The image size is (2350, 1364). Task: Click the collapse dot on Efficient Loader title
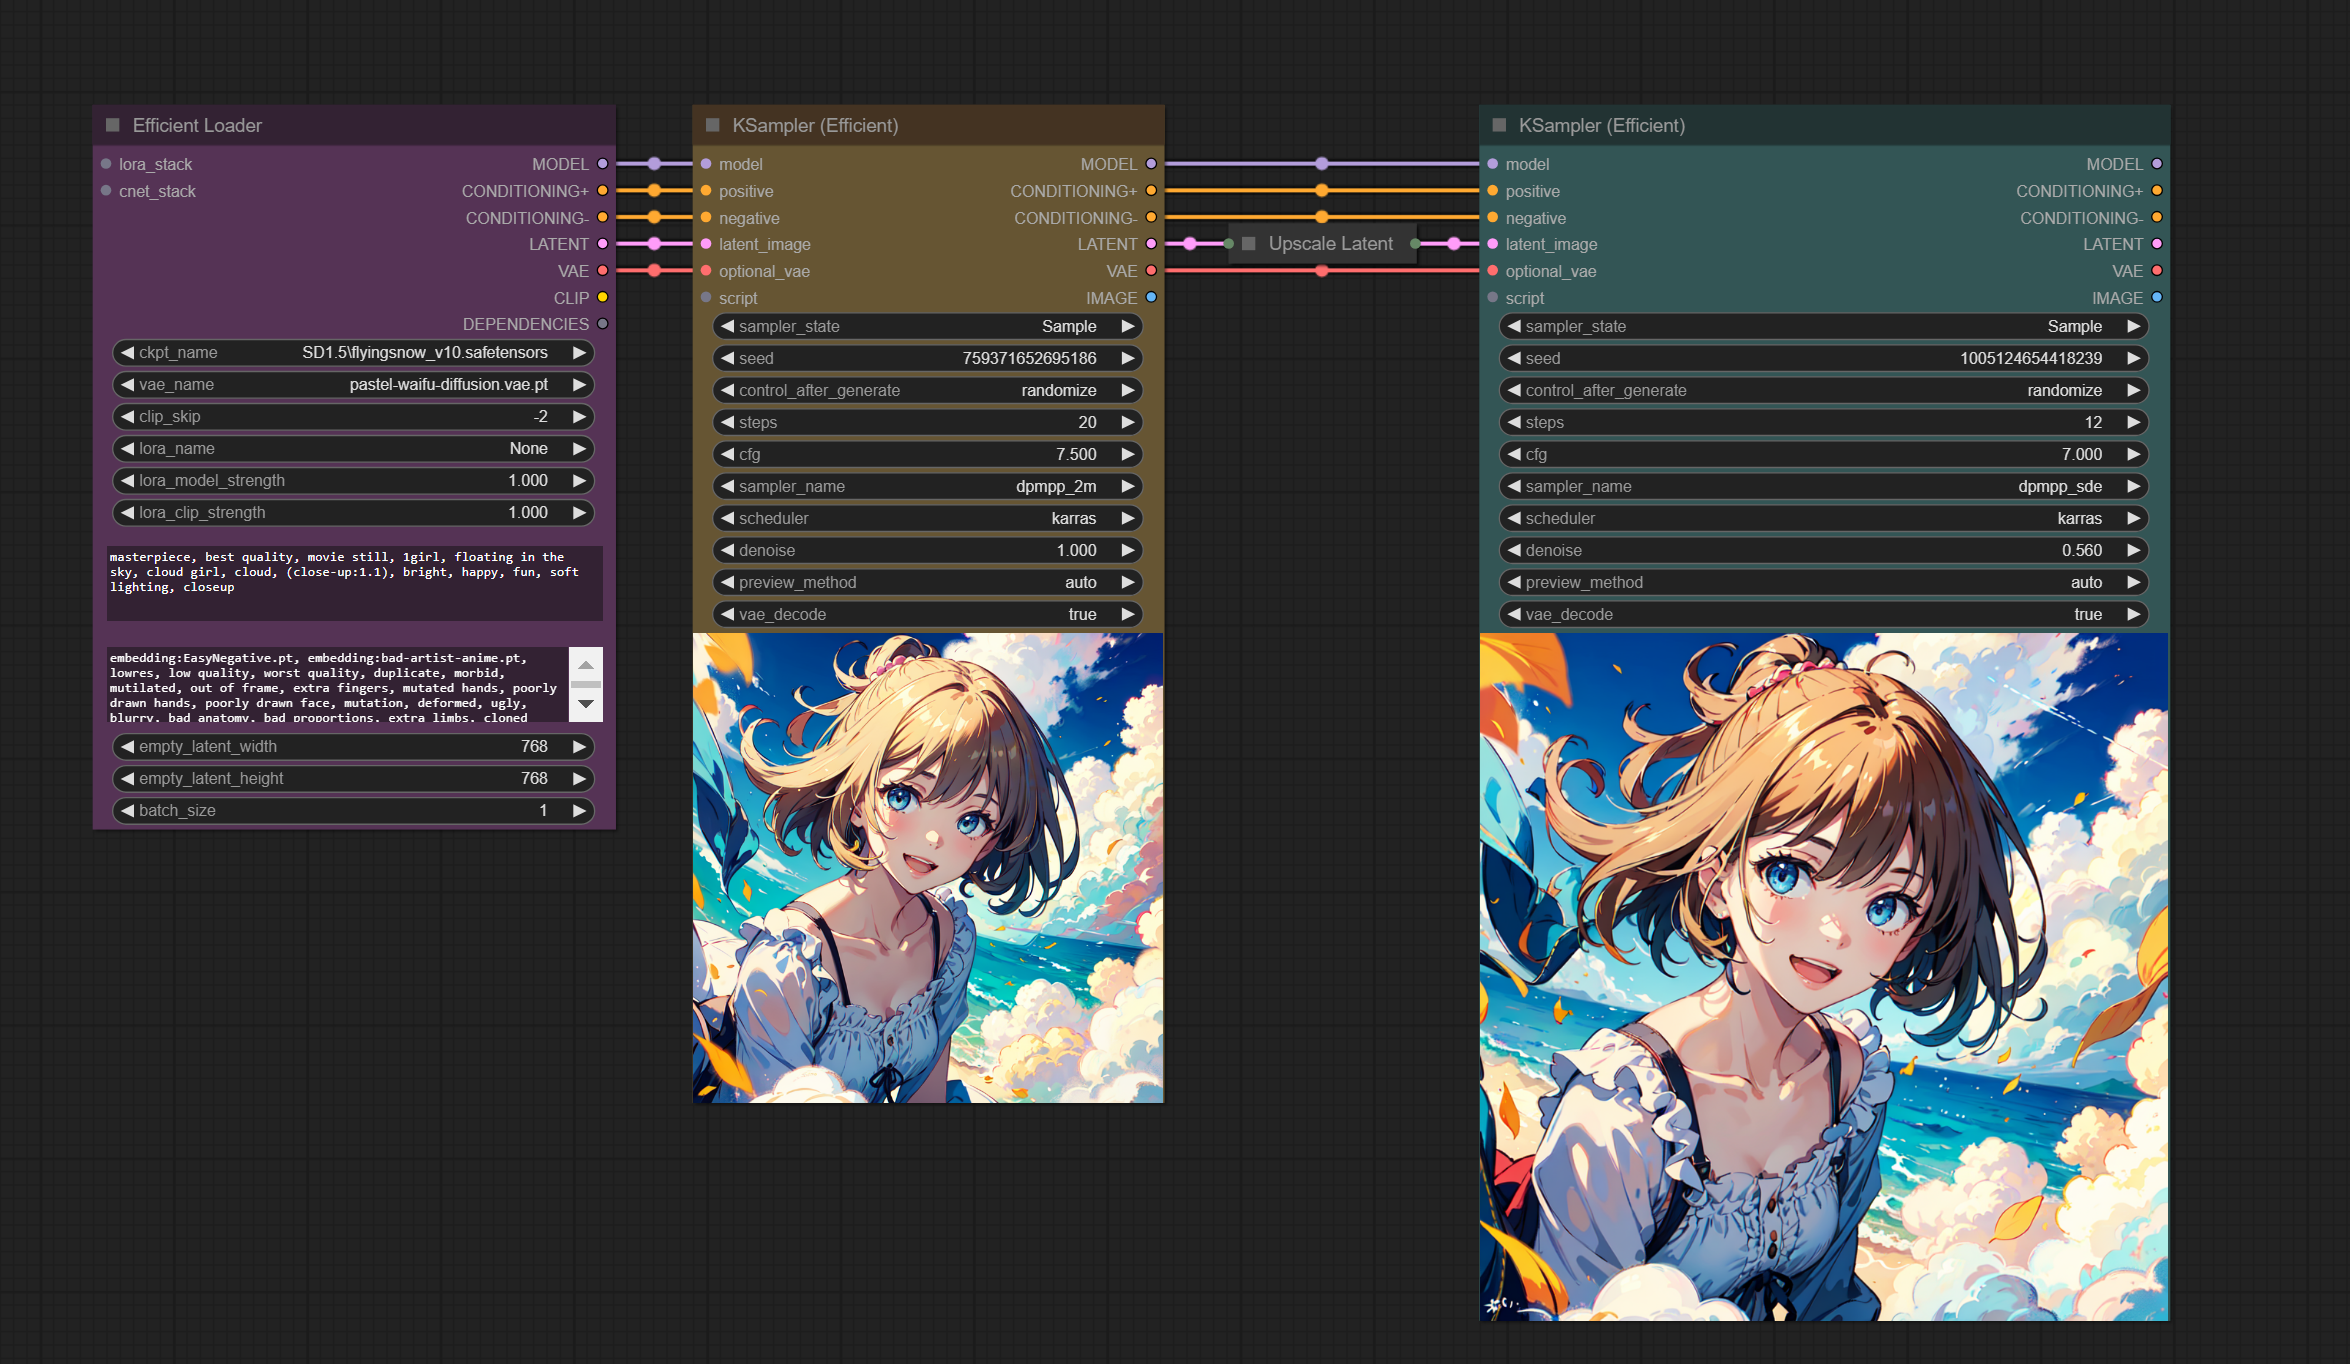coord(113,125)
